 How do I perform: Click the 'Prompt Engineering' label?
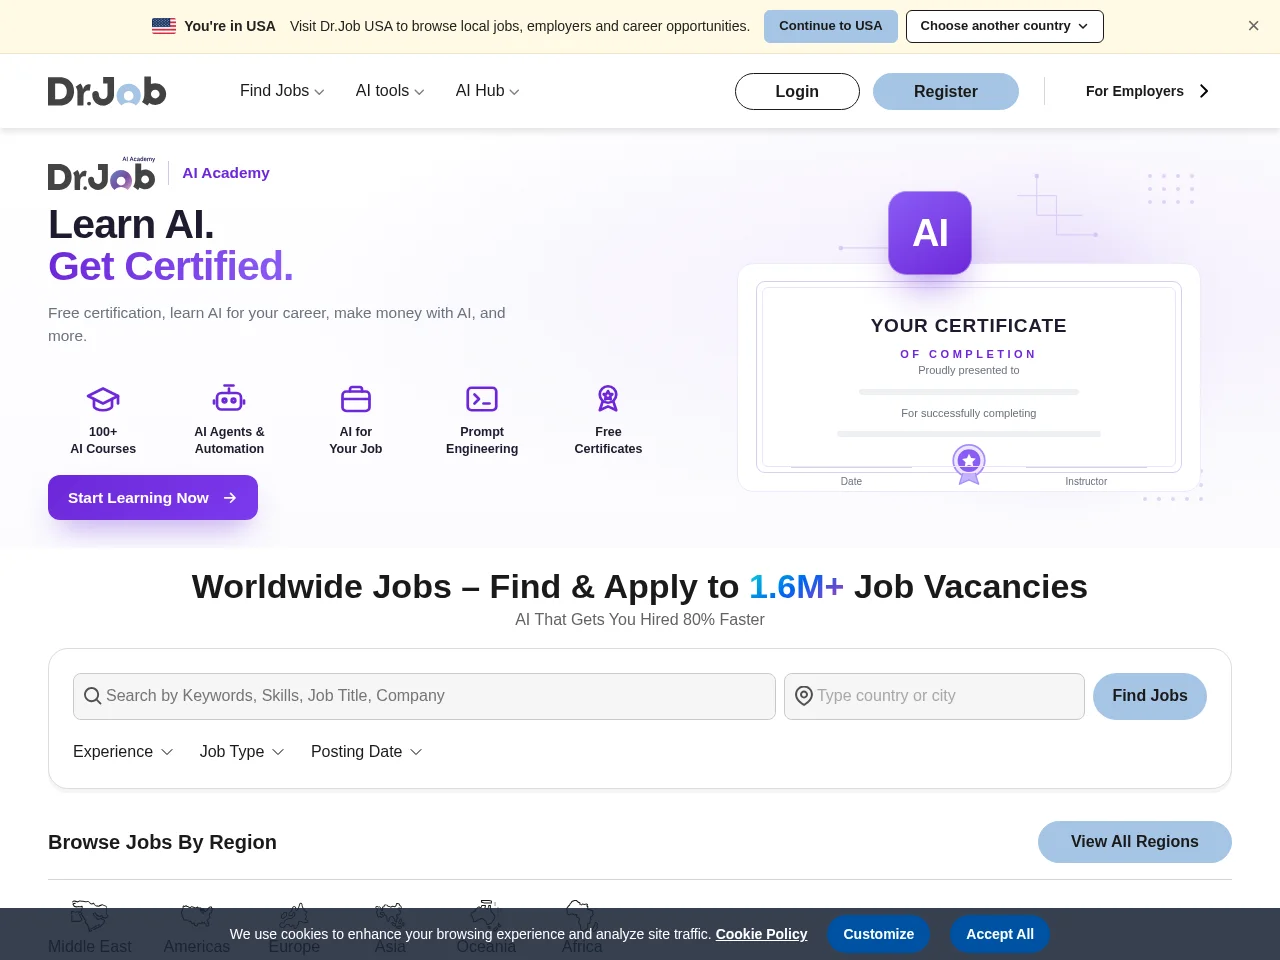(x=482, y=440)
